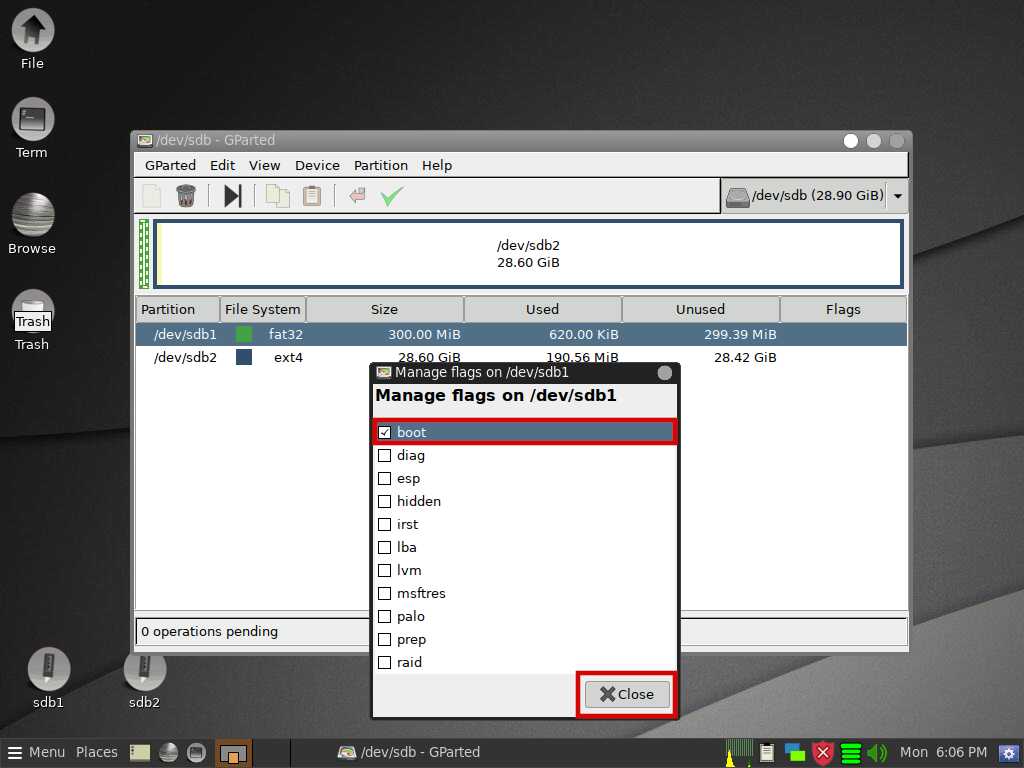The width and height of the screenshot is (1024, 768).
Task: Click the paste partition clipboard icon
Action: (x=312, y=196)
